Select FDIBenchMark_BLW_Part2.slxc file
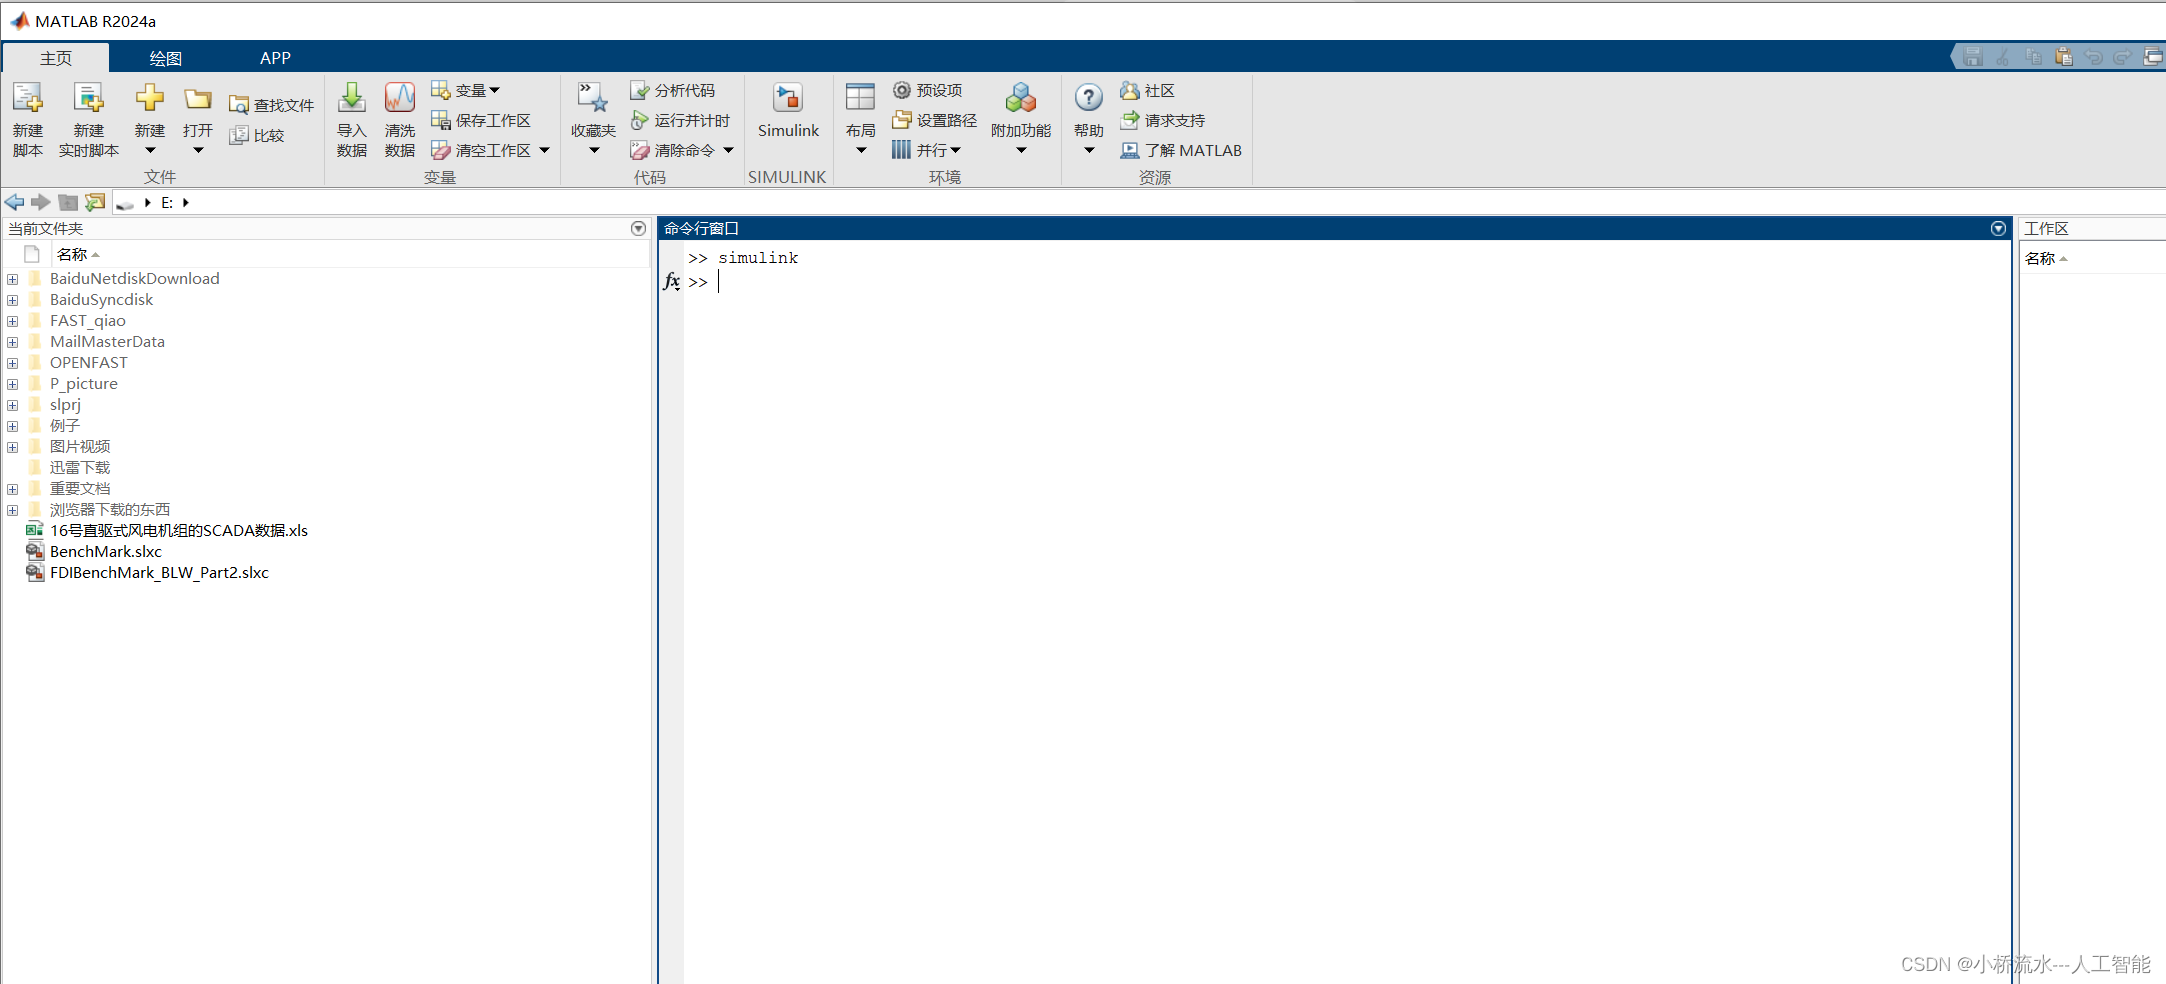 pyautogui.click(x=159, y=573)
